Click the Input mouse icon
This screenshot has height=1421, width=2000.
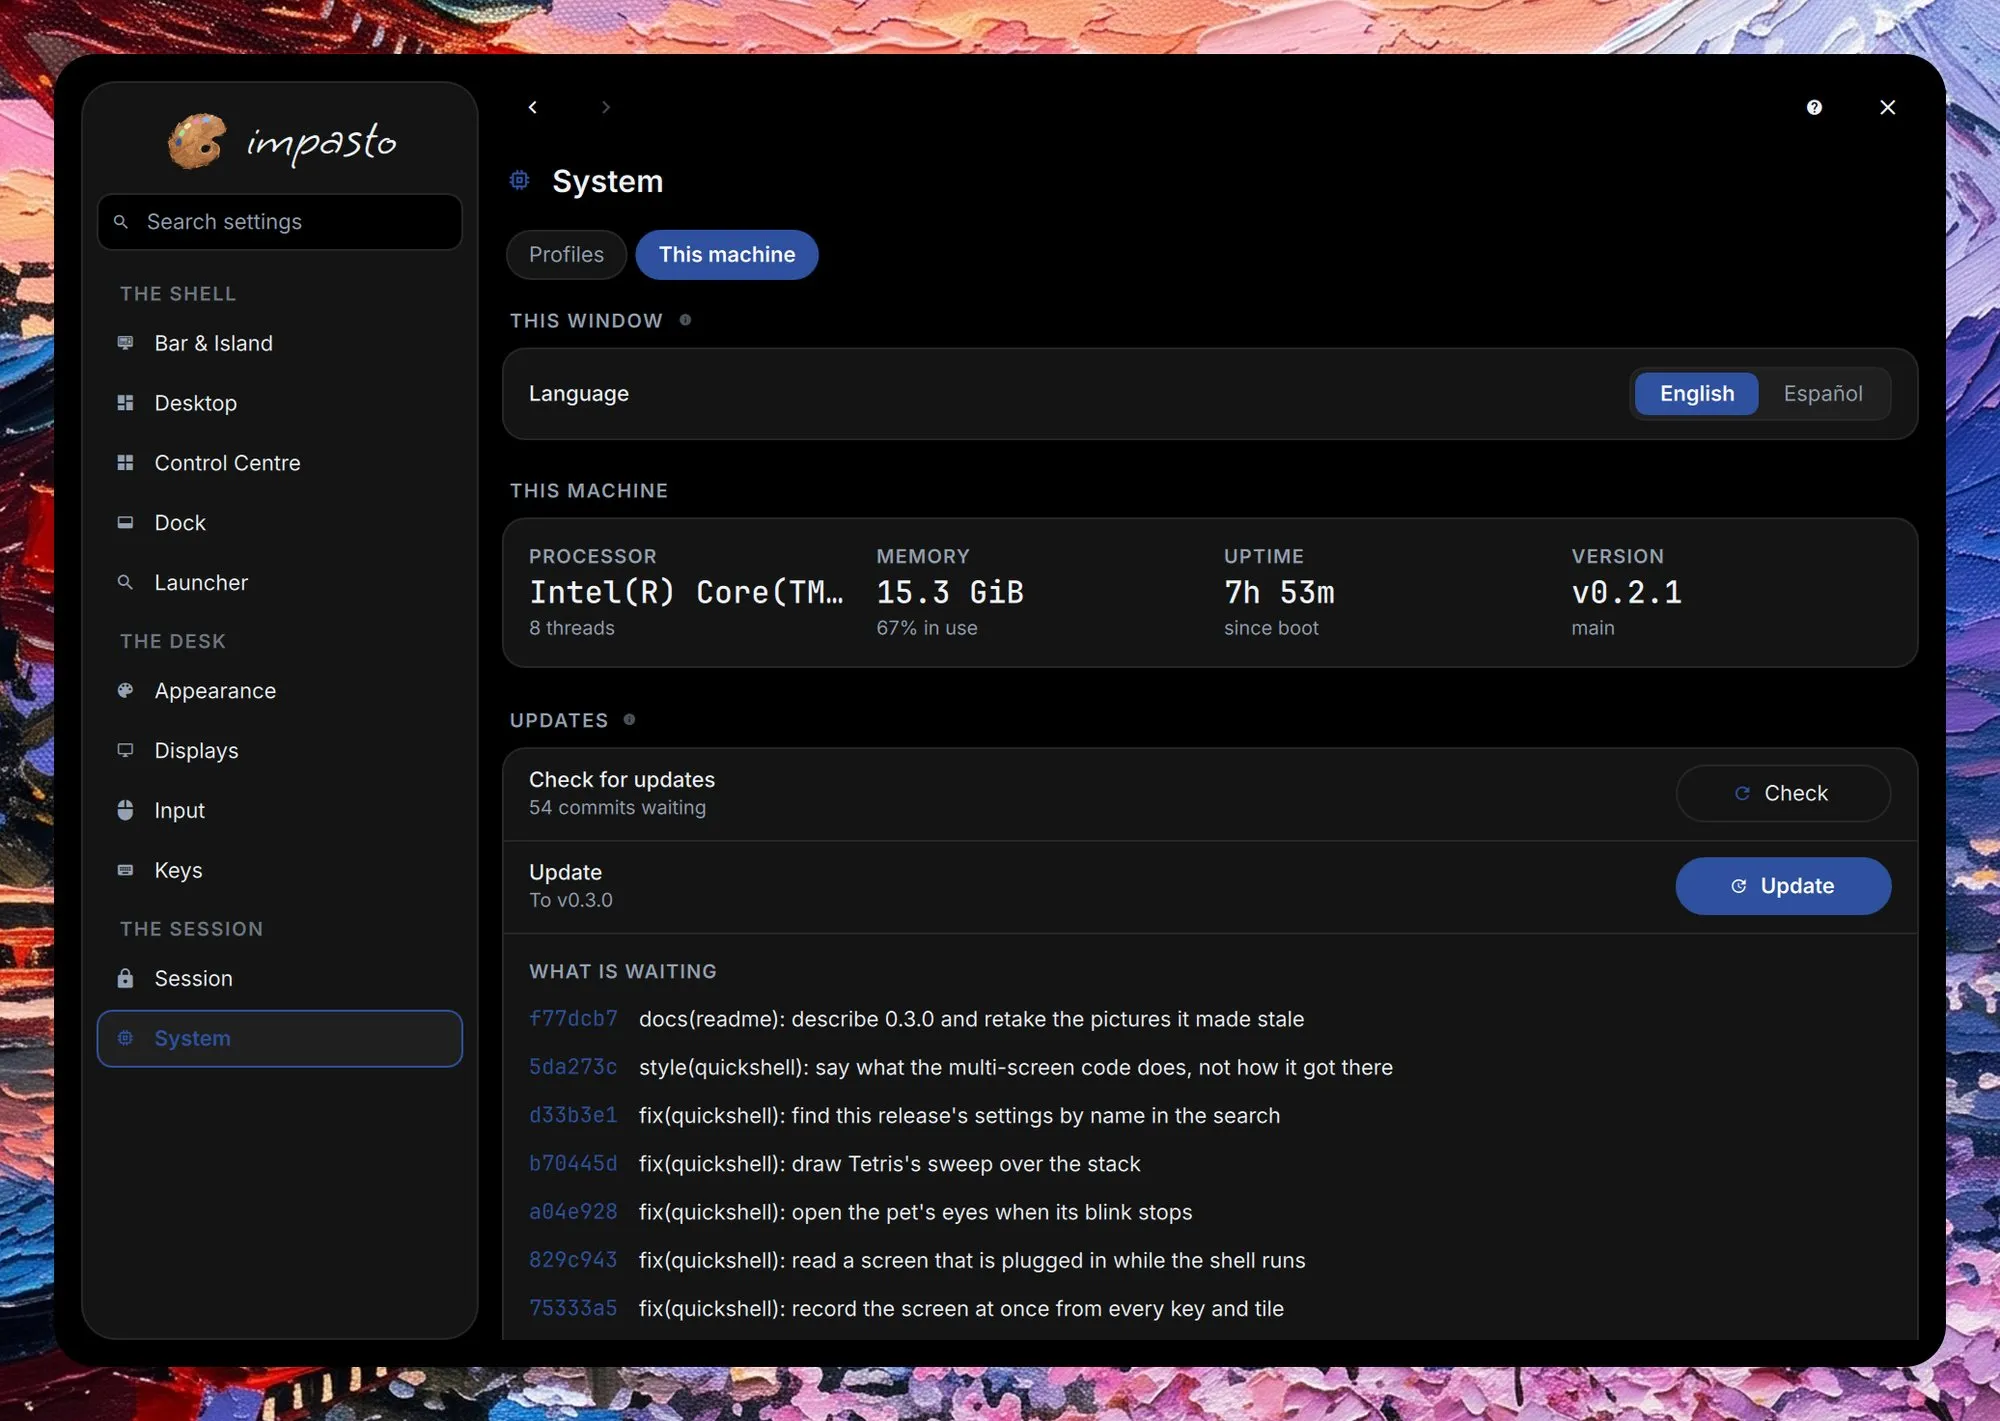point(125,810)
